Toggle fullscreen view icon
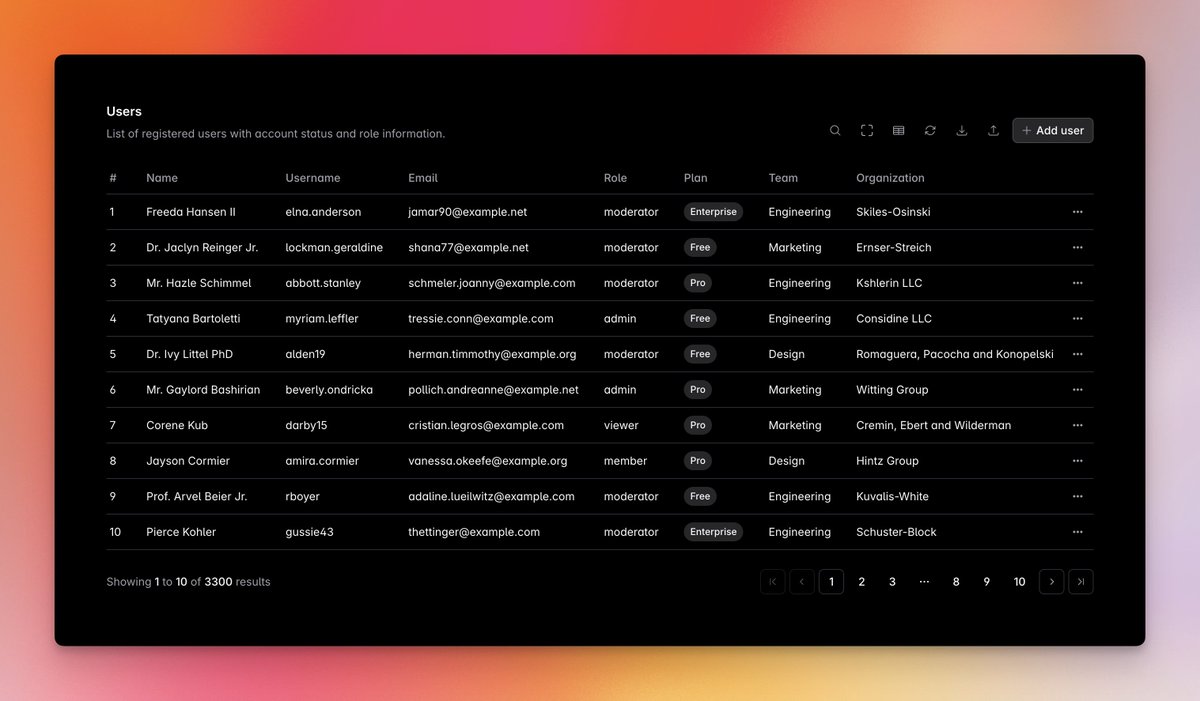 click(x=867, y=131)
